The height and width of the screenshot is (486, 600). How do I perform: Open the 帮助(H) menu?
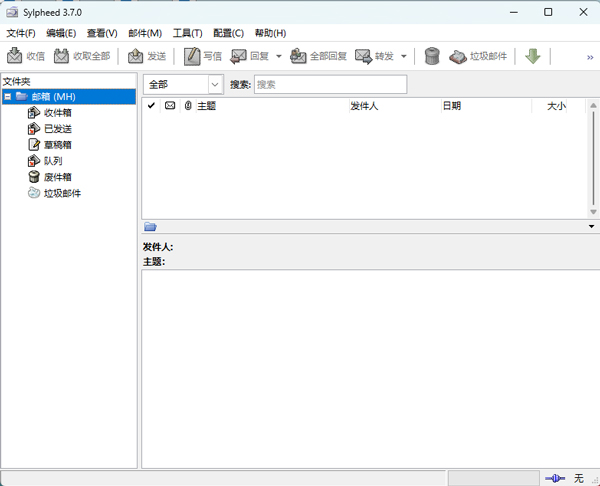coord(270,33)
